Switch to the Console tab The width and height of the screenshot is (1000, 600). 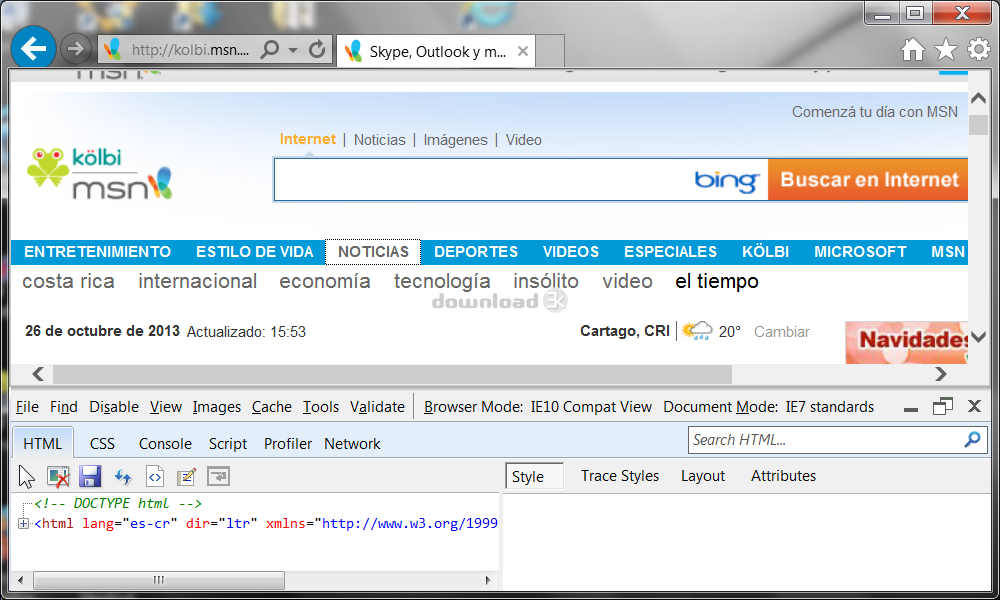[x=165, y=444]
